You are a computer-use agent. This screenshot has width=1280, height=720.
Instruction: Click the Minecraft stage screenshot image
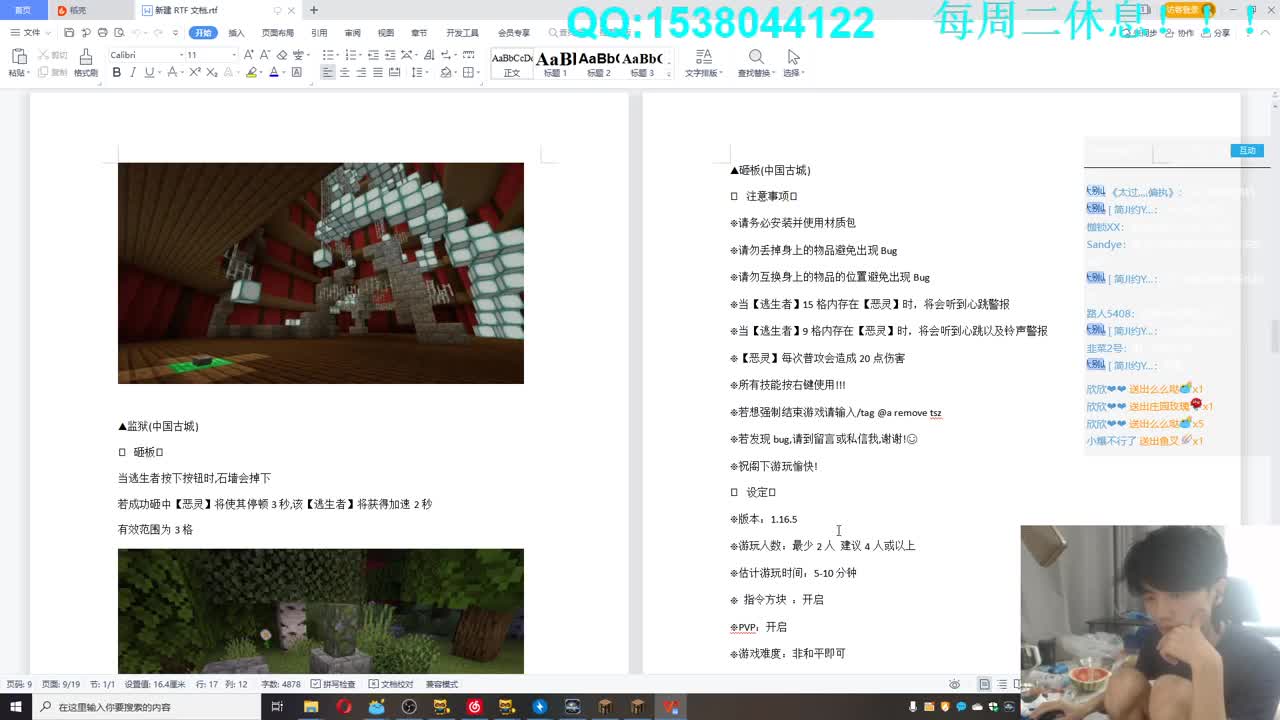[321, 273]
